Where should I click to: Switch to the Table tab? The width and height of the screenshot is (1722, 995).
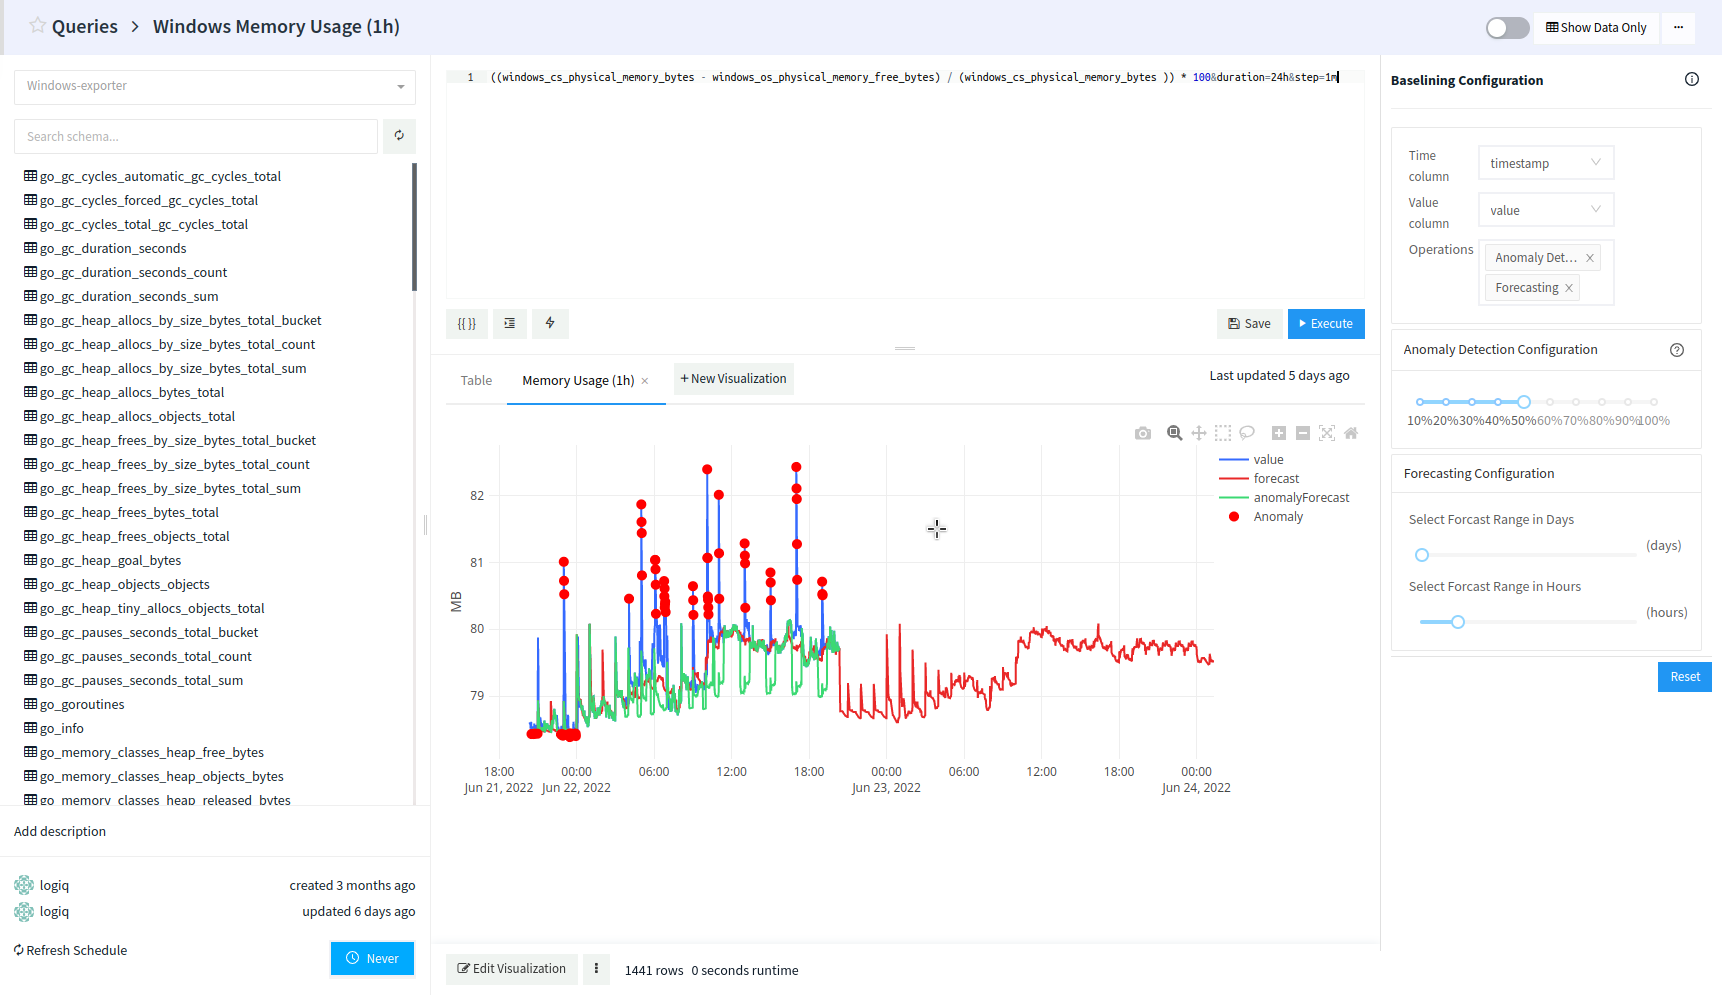pyautogui.click(x=476, y=380)
